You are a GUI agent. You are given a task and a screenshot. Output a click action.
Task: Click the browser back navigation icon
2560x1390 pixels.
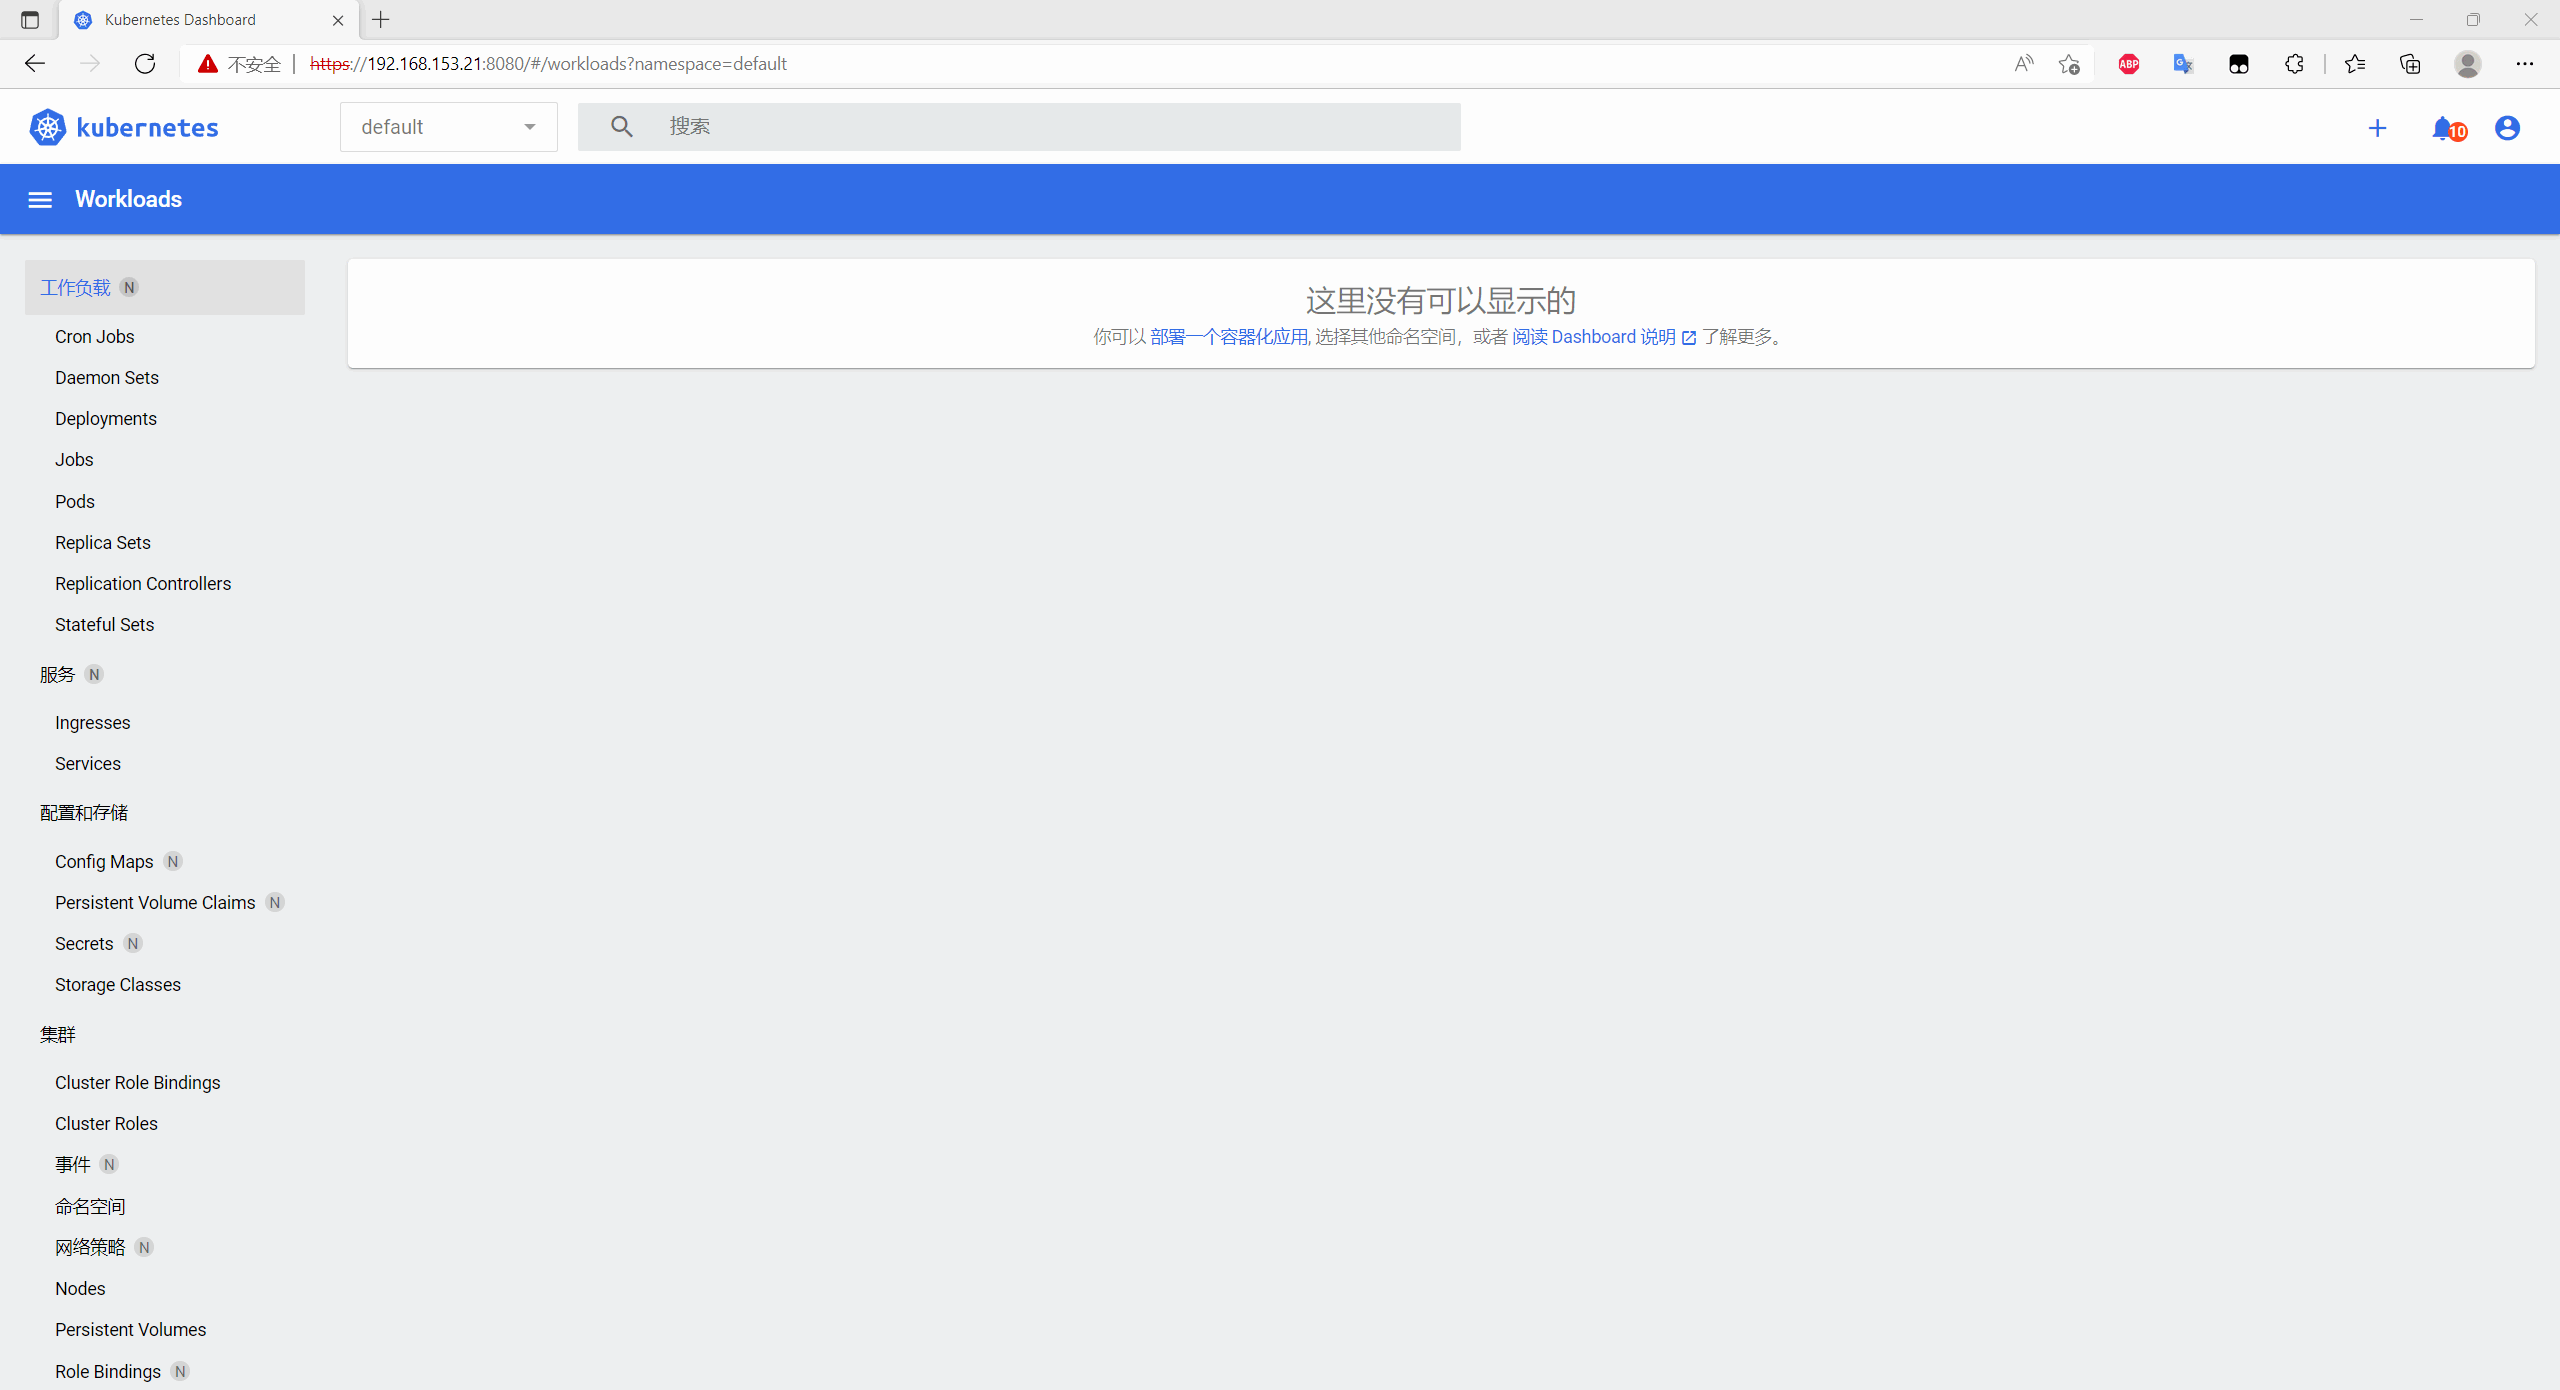[x=36, y=63]
